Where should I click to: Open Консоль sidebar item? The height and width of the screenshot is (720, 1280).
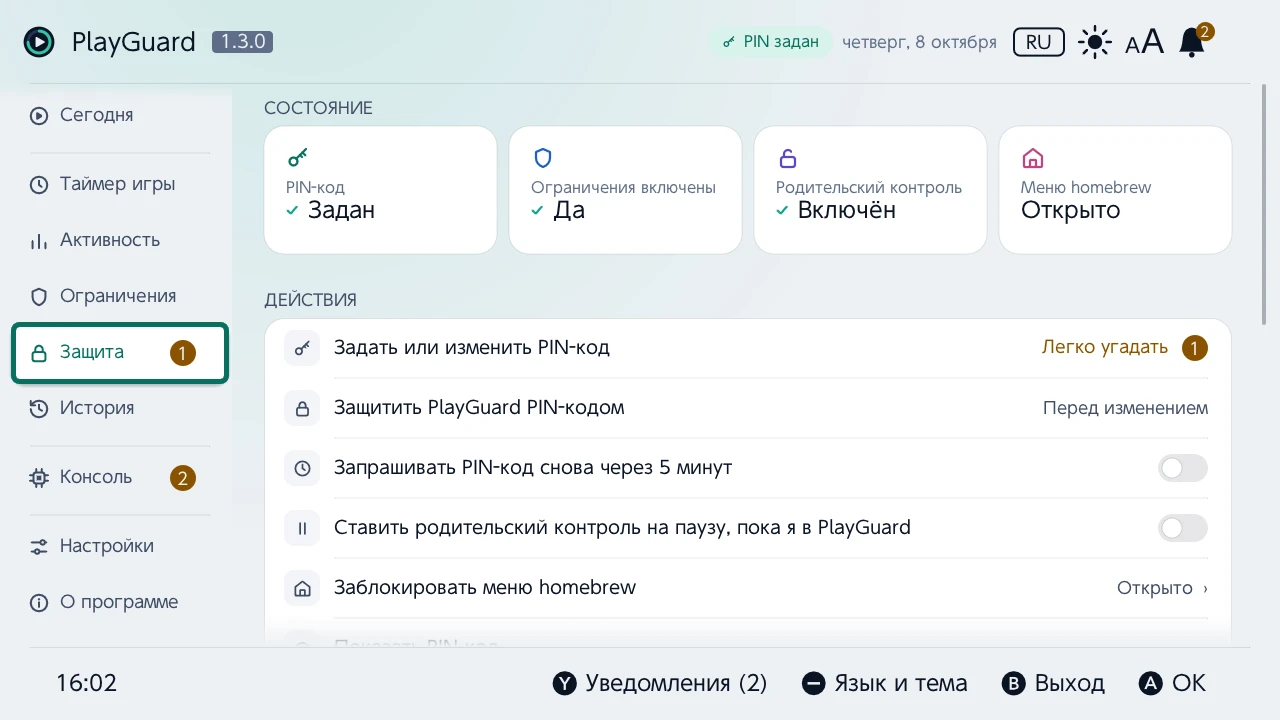pyautogui.click(x=120, y=477)
